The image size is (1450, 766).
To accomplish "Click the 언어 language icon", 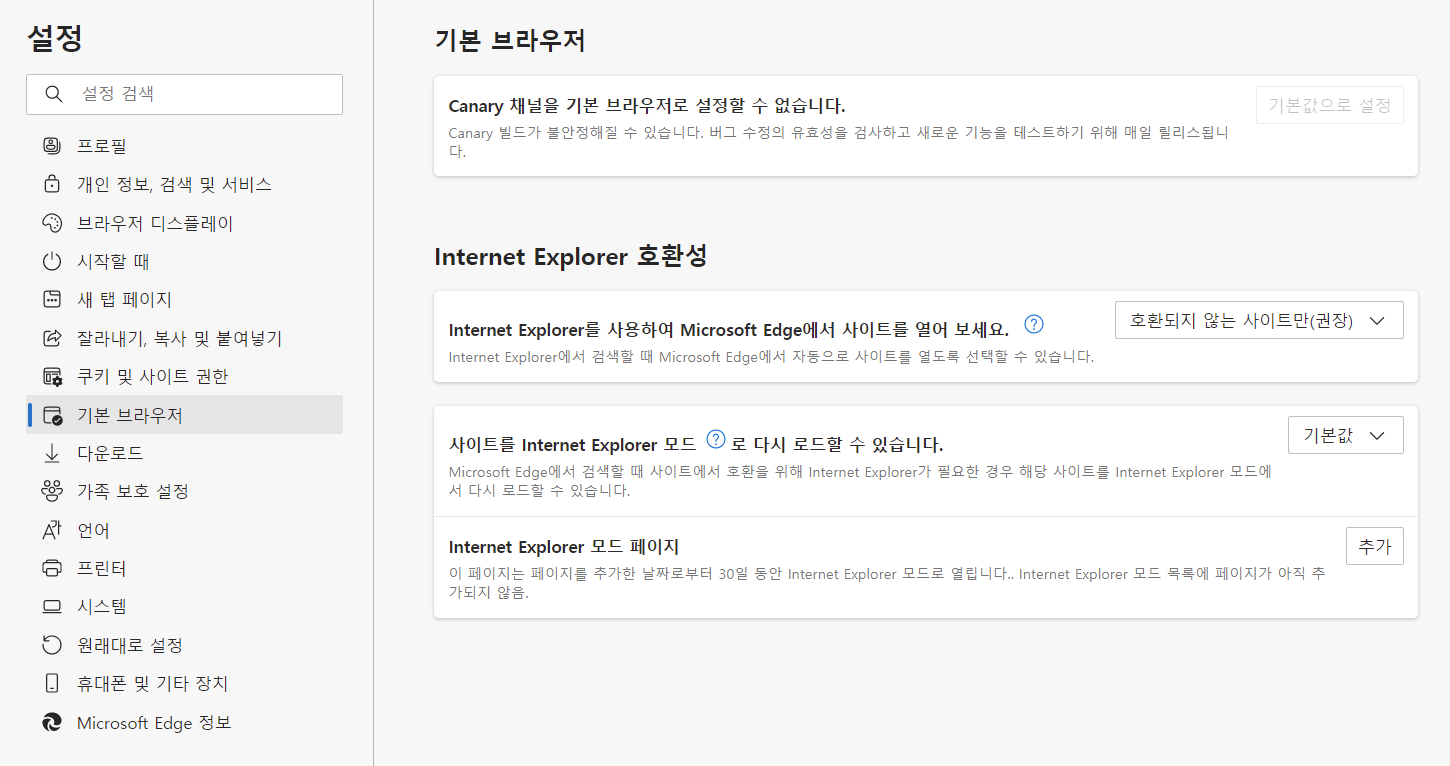I will click(x=52, y=530).
